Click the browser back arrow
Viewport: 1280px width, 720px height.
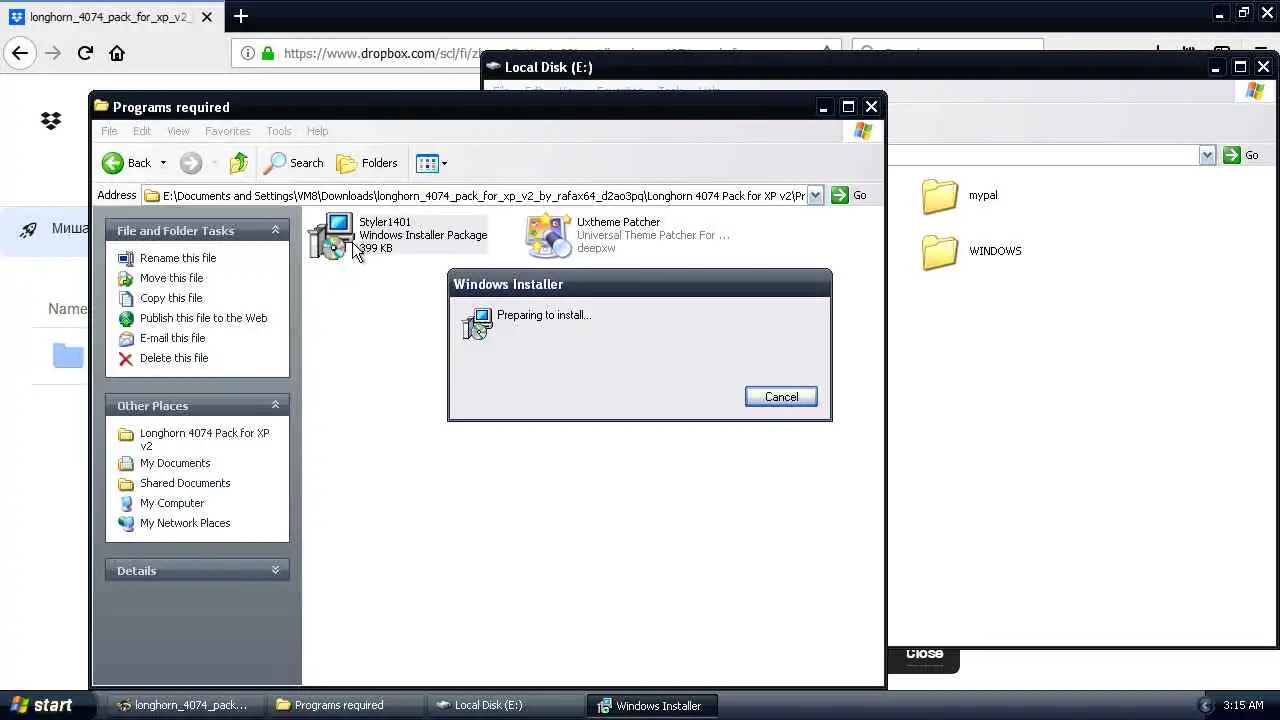pos(20,53)
